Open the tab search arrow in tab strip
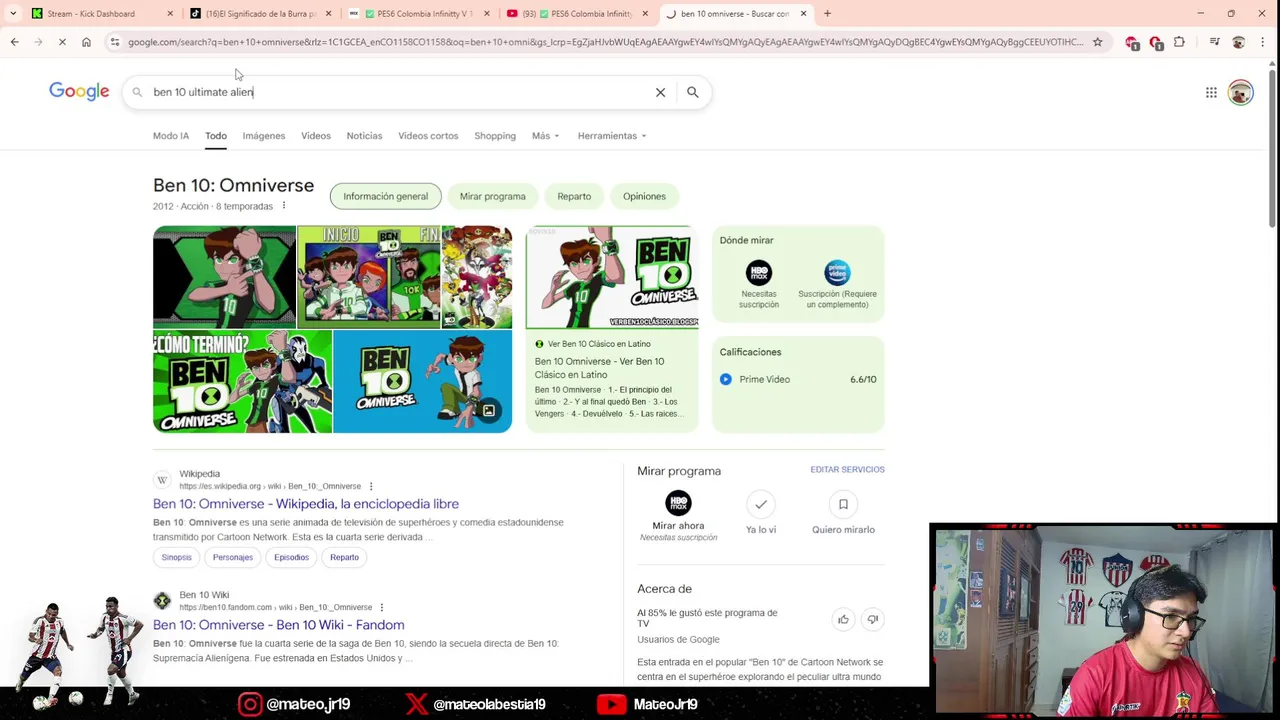The width and height of the screenshot is (1280, 720). (x=13, y=13)
